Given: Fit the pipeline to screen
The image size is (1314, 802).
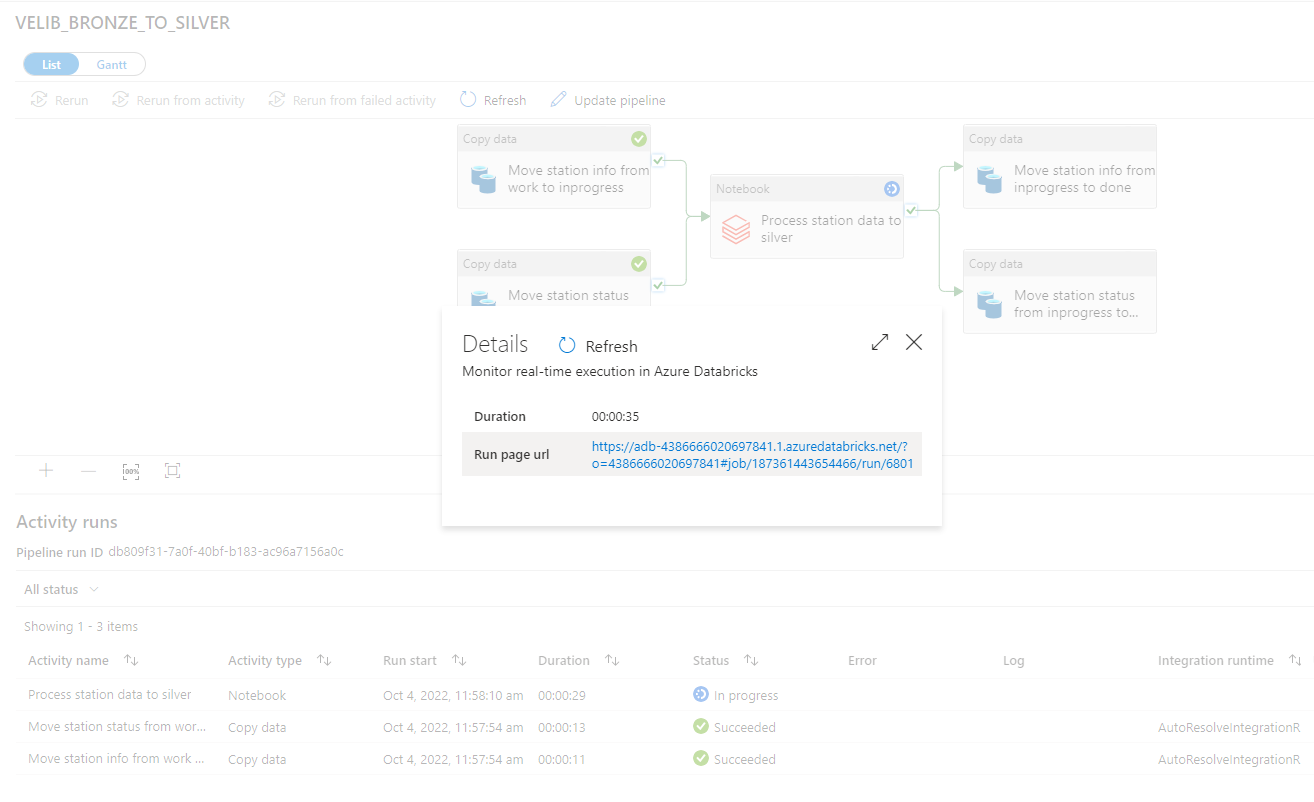Looking at the screenshot, I should [172, 471].
